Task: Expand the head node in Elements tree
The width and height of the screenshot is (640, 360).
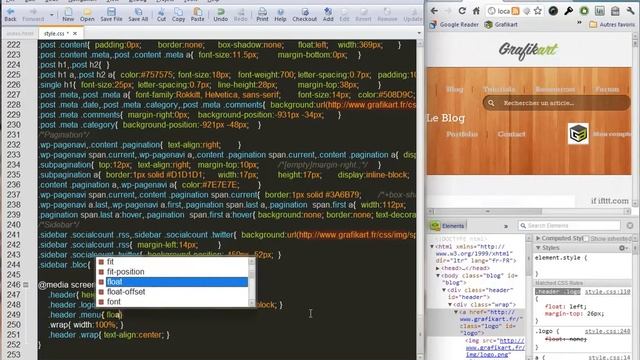Action: (438, 268)
